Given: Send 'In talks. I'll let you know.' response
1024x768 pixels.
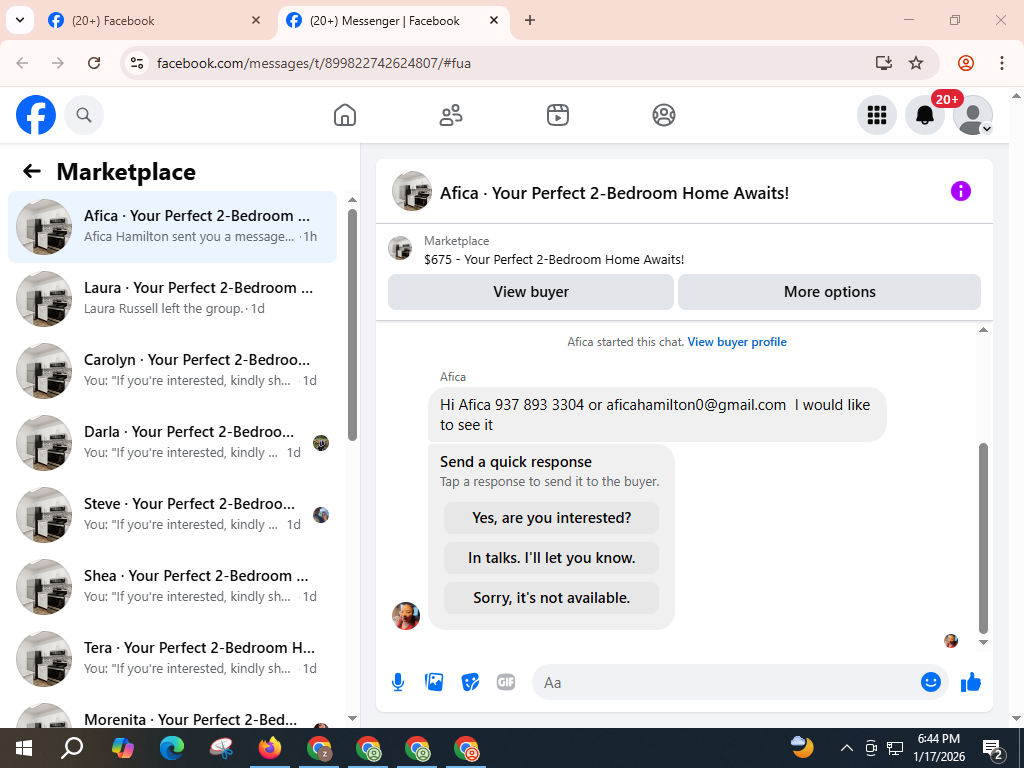Looking at the screenshot, I should 551,558.
